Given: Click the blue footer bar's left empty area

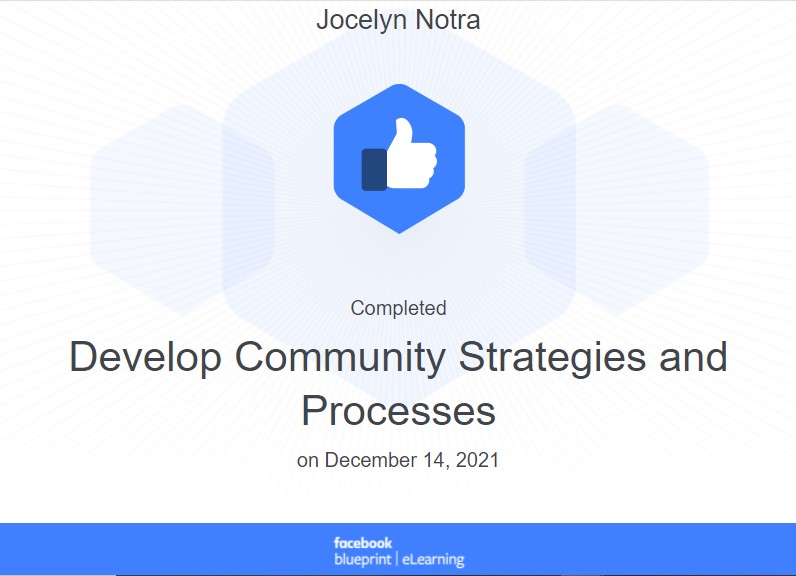Looking at the screenshot, I should coord(150,548).
